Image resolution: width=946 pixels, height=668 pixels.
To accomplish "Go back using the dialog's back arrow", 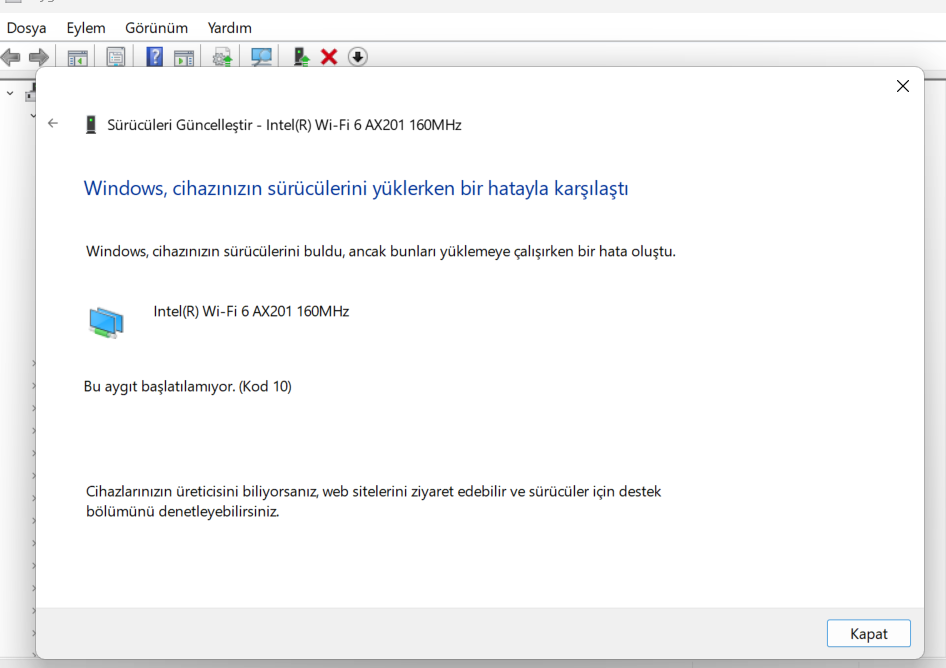I will coord(53,124).
